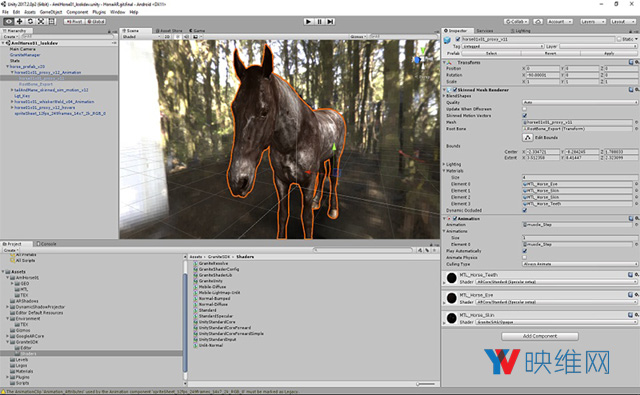
Task: Select the Move tool in toolbar
Action: [x=19, y=21]
